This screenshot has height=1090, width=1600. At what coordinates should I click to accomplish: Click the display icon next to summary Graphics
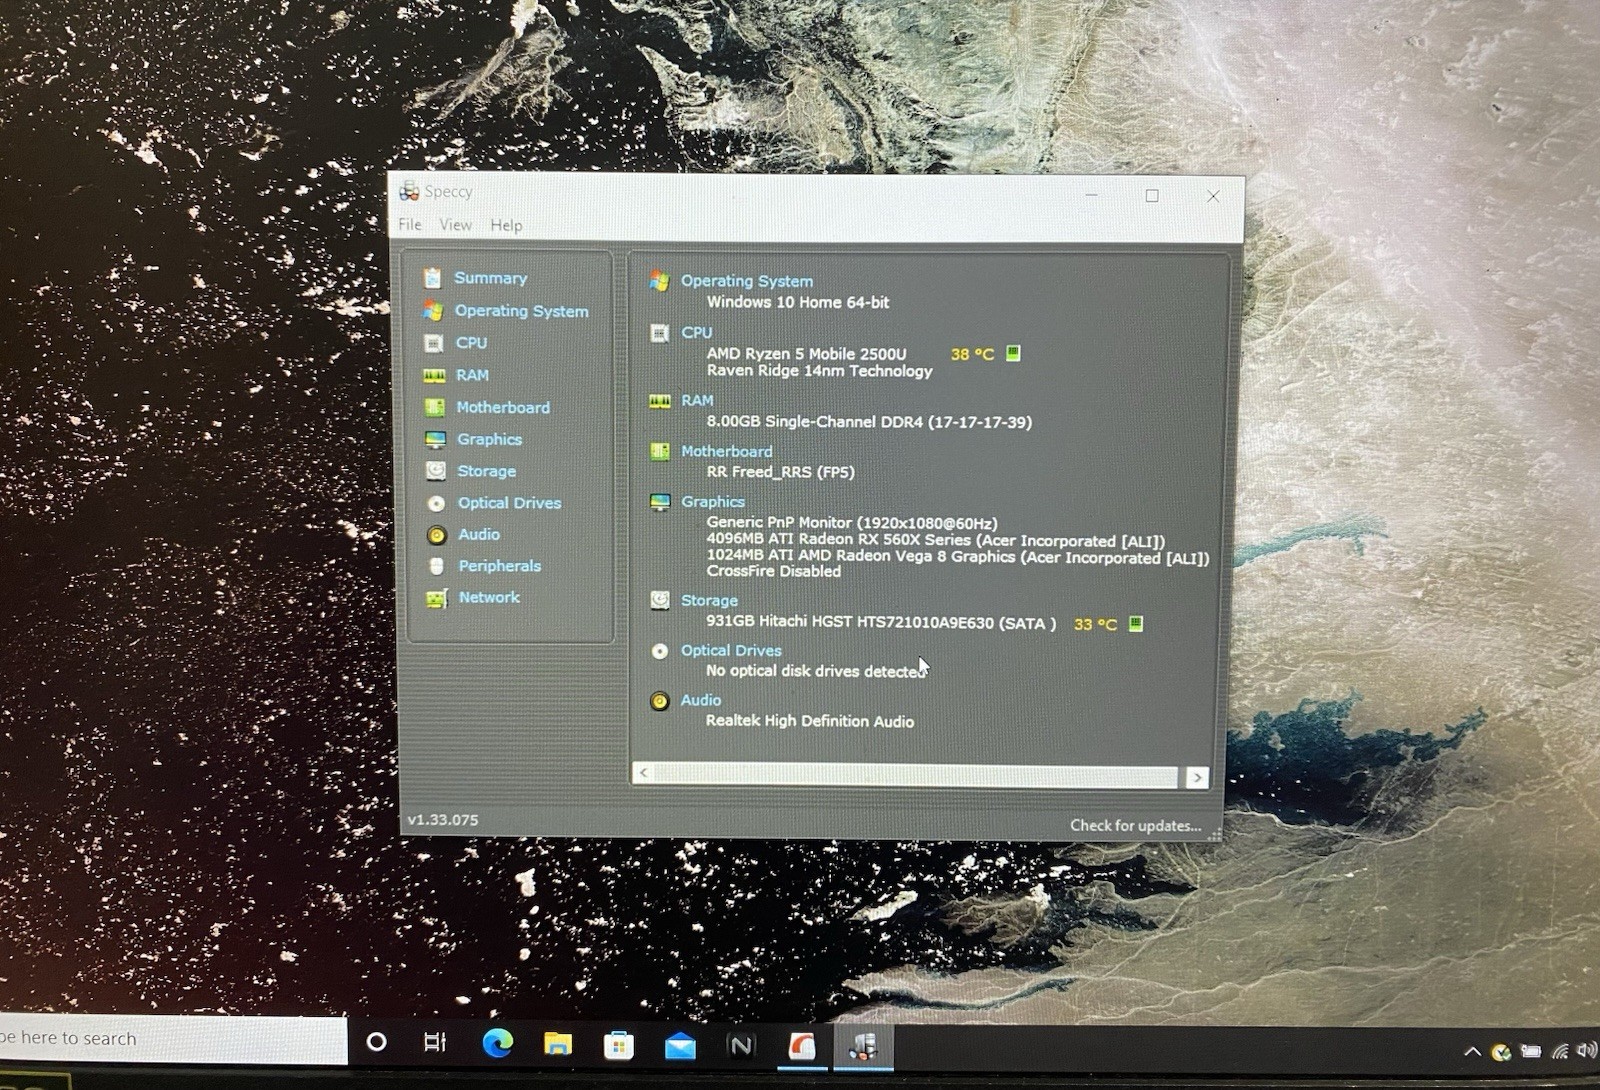(660, 502)
